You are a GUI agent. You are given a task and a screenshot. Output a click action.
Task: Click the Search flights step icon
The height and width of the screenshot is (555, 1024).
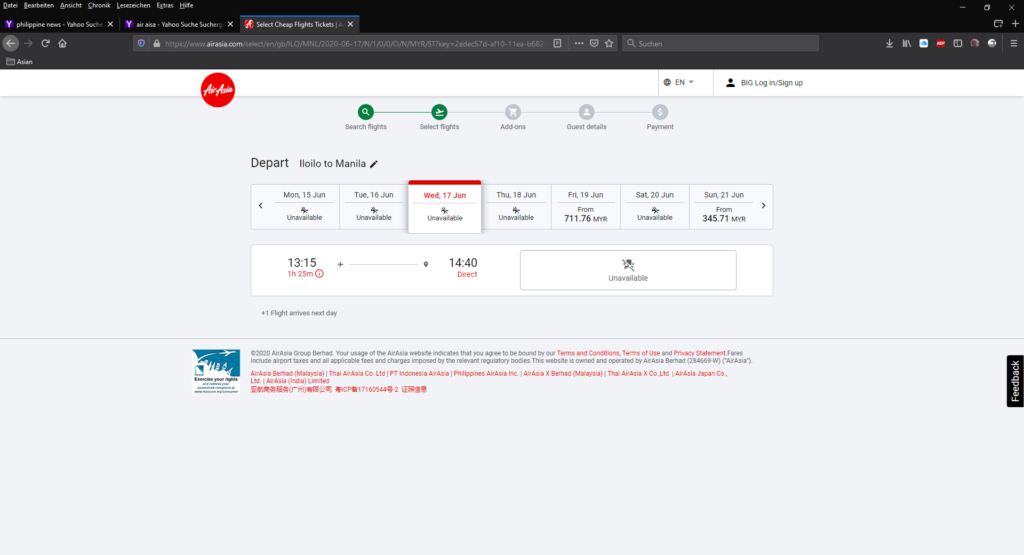pyautogui.click(x=366, y=112)
